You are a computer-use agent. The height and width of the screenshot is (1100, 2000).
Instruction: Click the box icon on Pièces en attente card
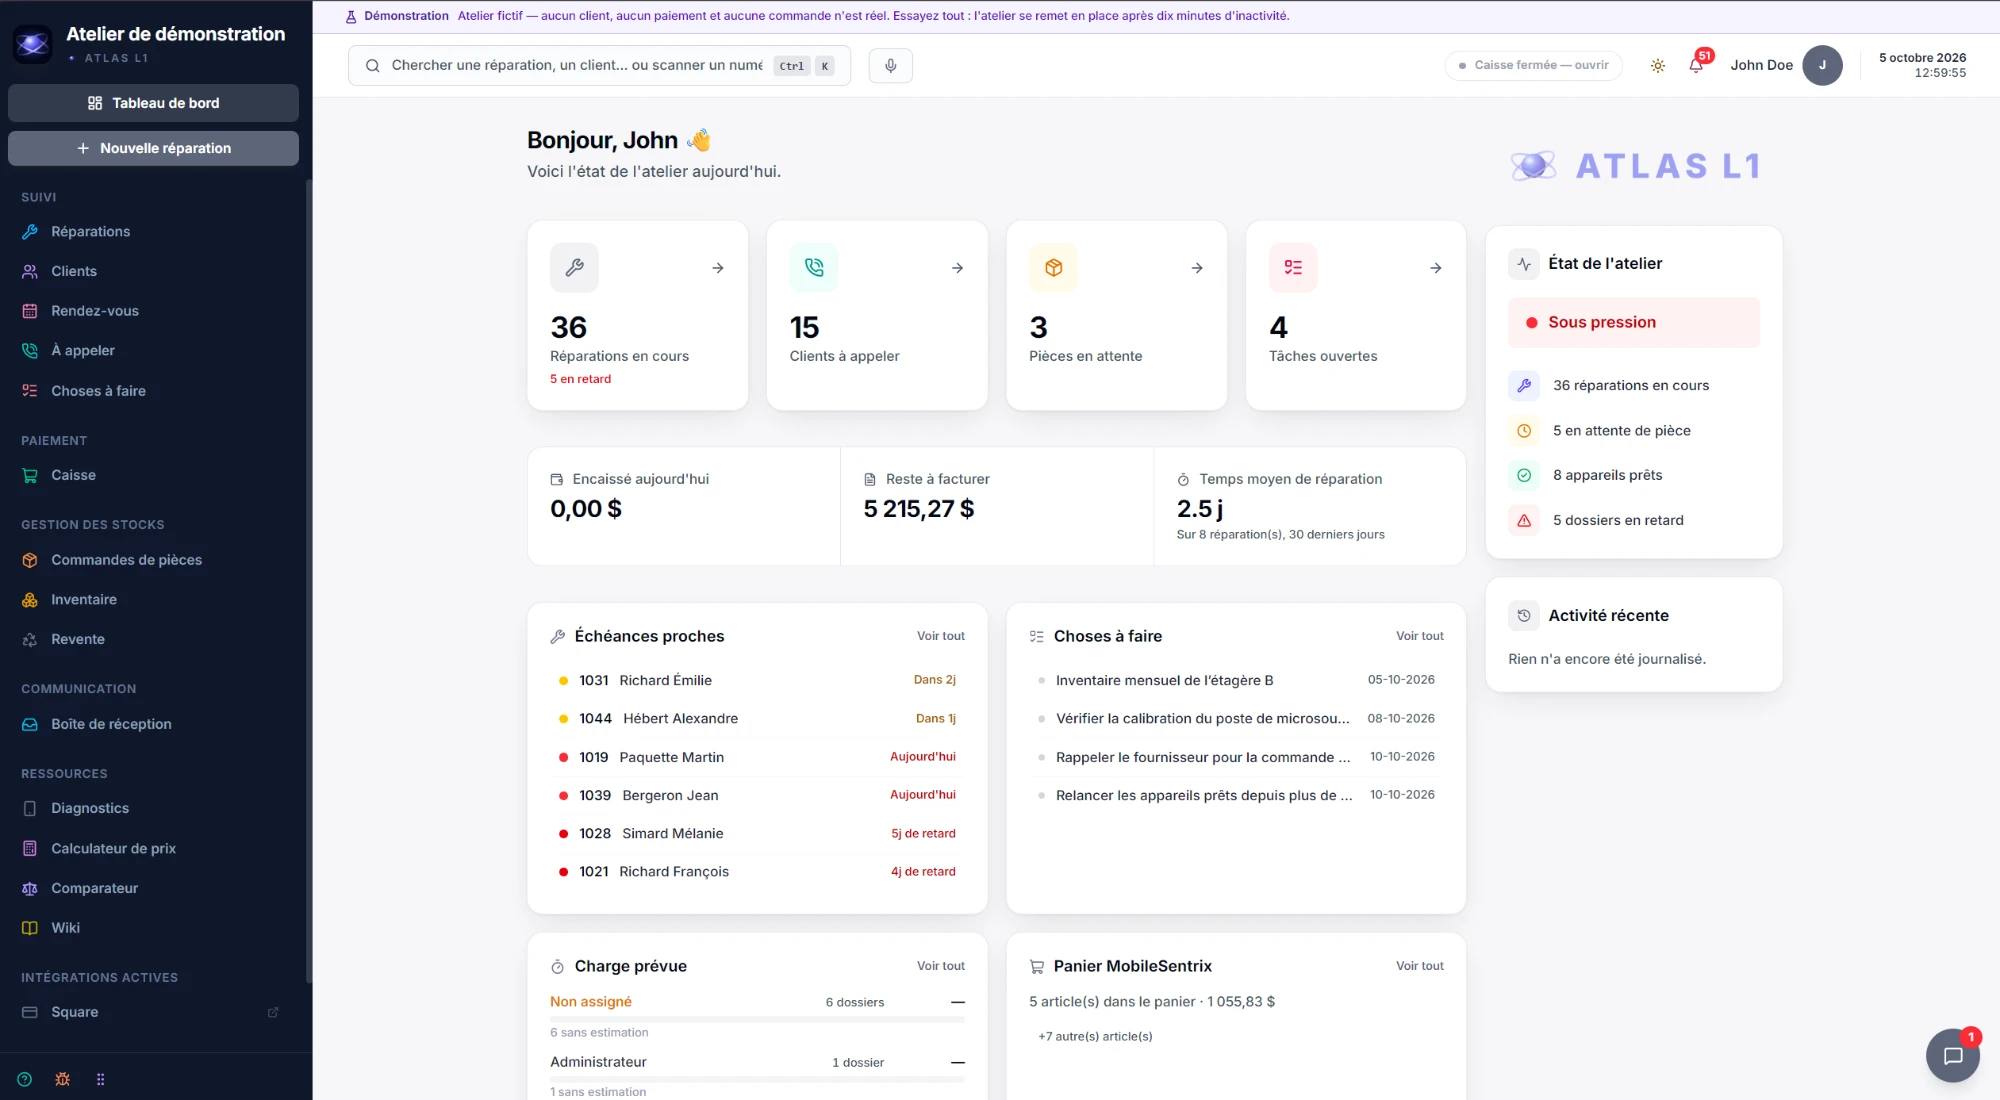point(1053,268)
